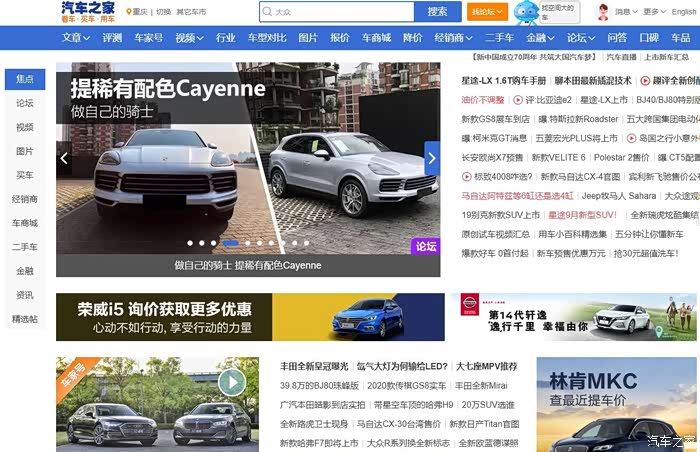
Task: Select the active blue carousel indicator
Action: tap(230, 242)
